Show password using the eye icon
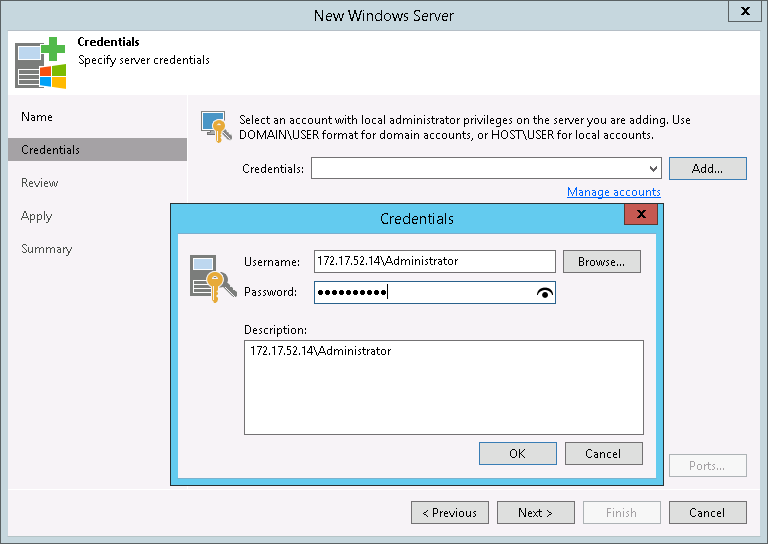Viewport: 768px width, 544px height. pos(545,293)
